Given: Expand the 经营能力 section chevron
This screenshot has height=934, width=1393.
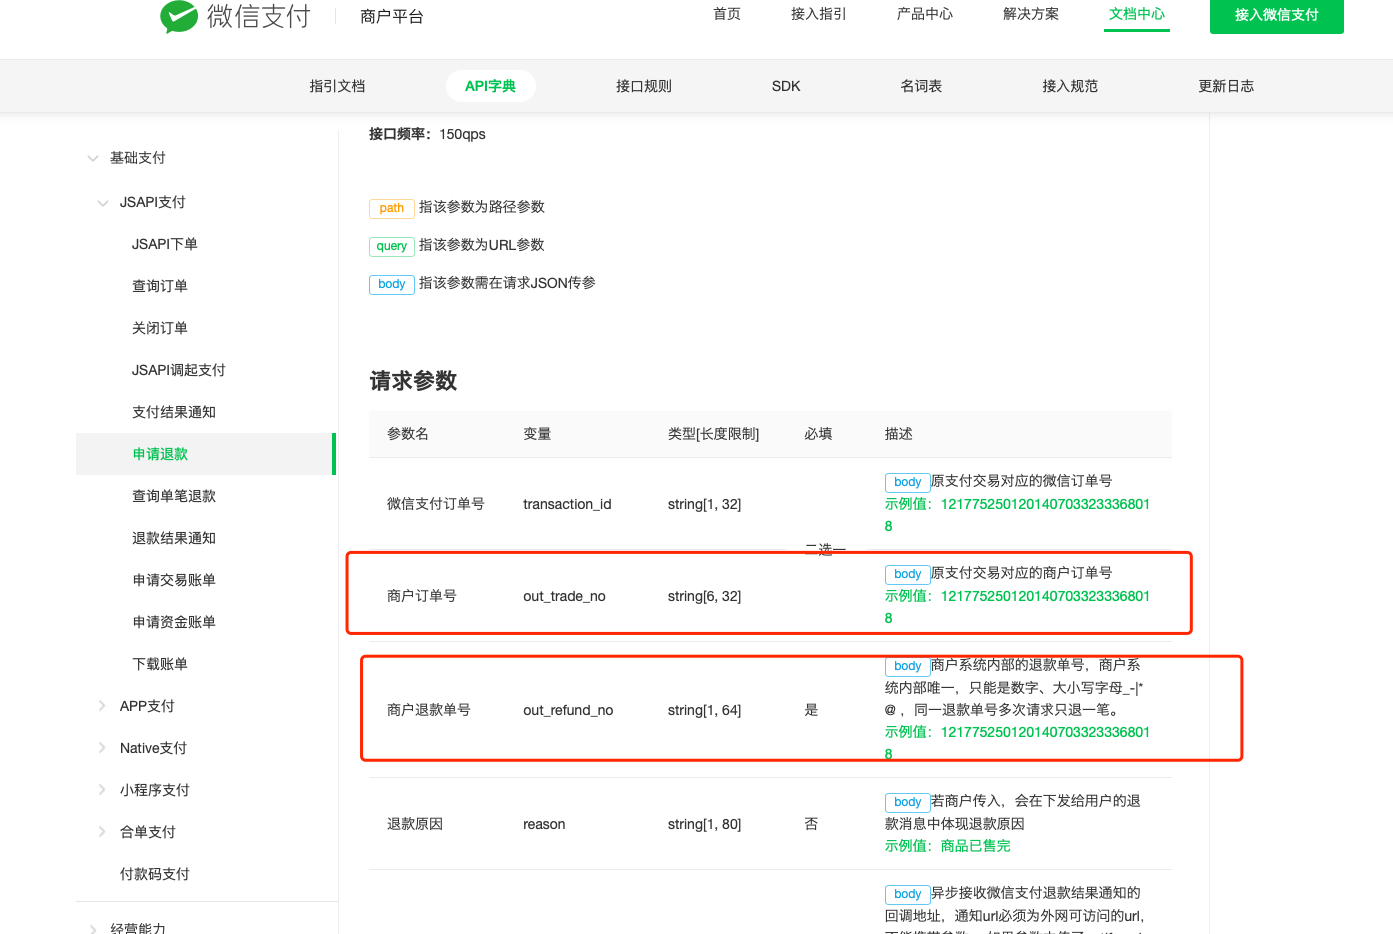Looking at the screenshot, I should coord(93,929).
